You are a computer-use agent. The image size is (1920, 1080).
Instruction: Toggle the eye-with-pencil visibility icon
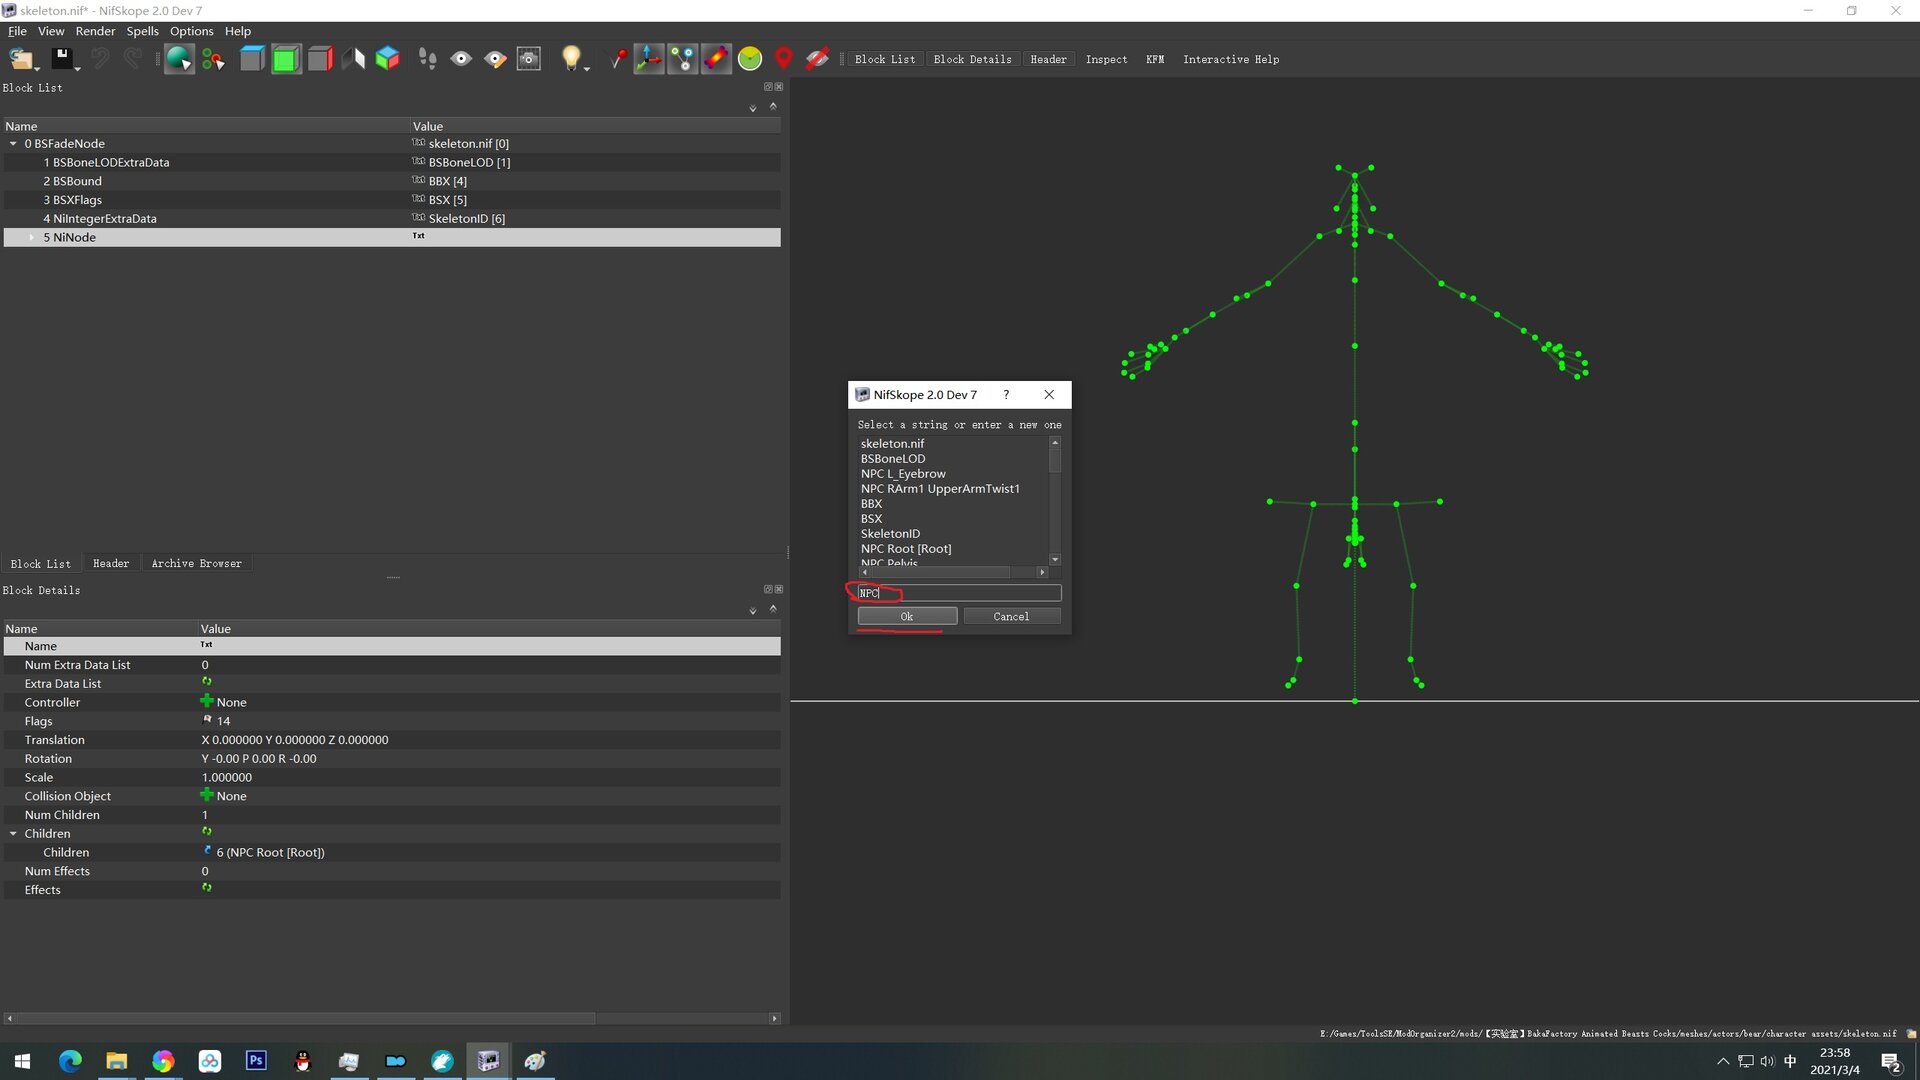(x=495, y=59)
